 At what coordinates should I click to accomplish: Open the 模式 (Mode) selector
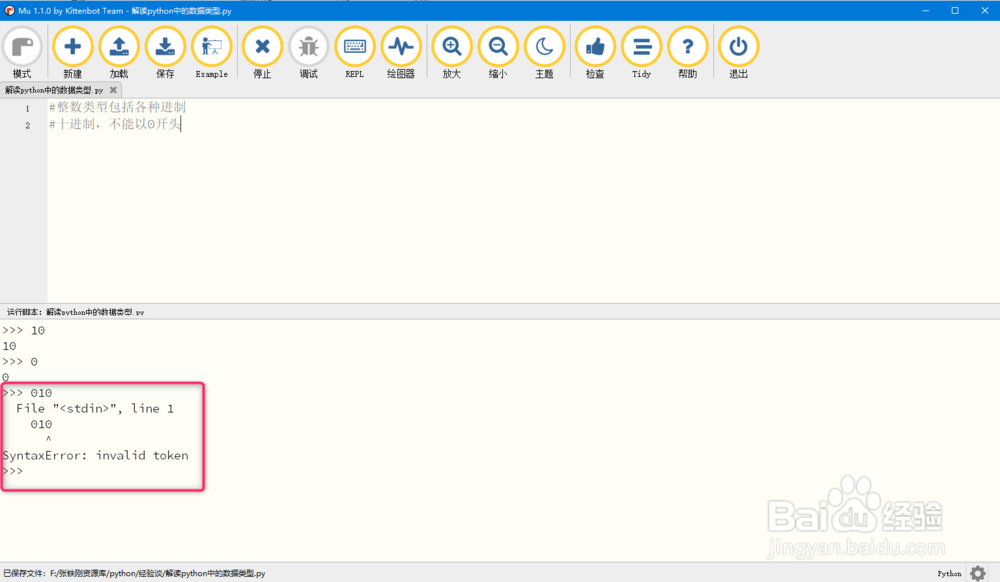click(22, 53)
